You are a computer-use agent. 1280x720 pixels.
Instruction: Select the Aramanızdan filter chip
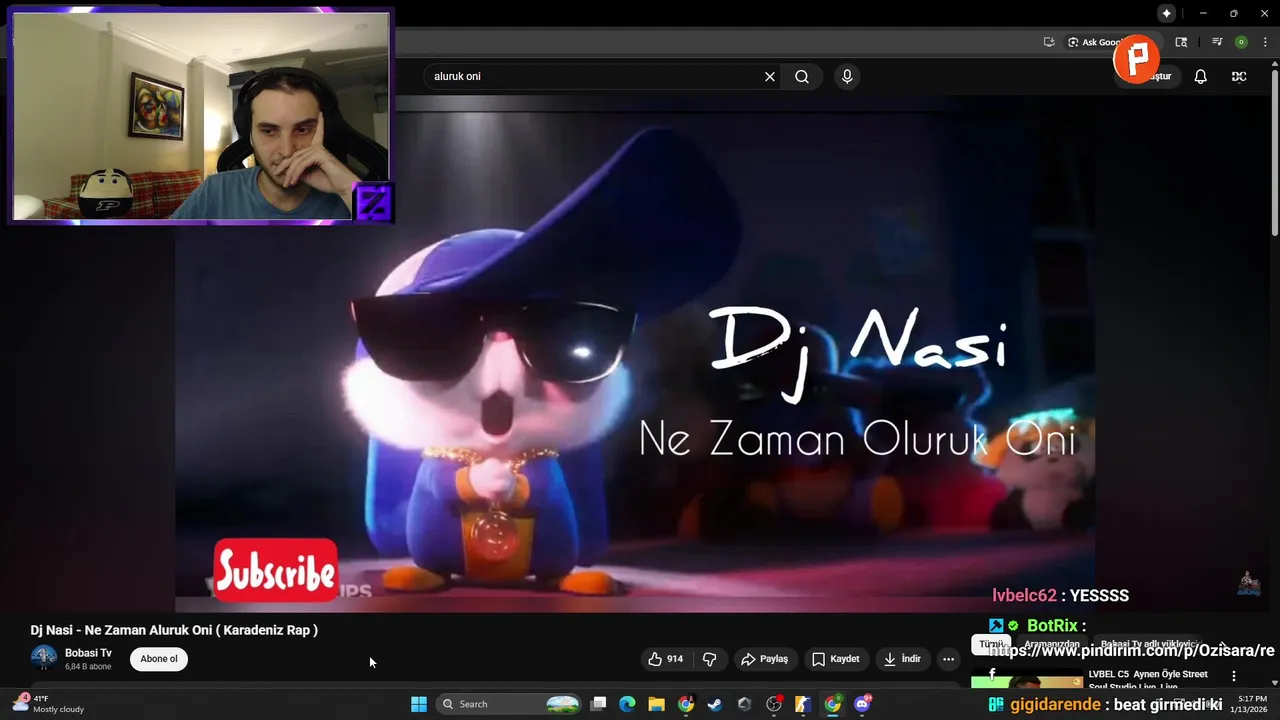tap(1052, 644)
